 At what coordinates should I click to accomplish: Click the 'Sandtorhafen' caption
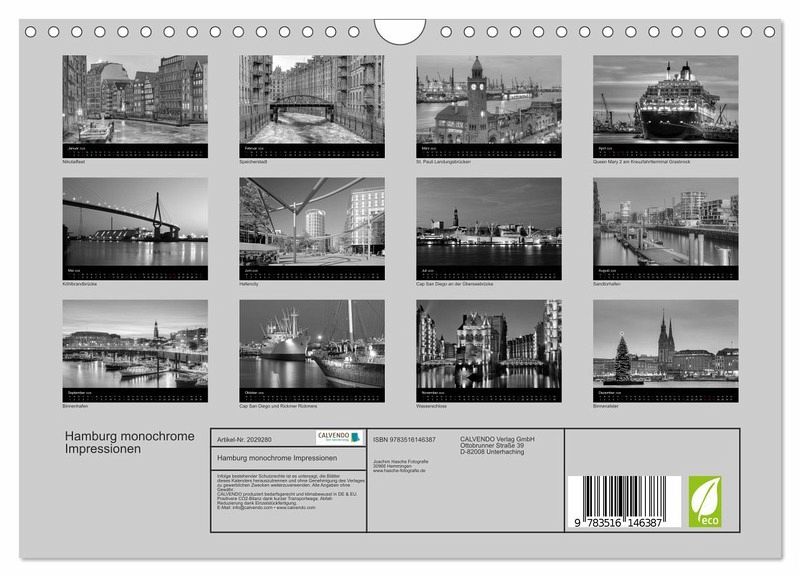pyautogui.click(x=607, y=284)
